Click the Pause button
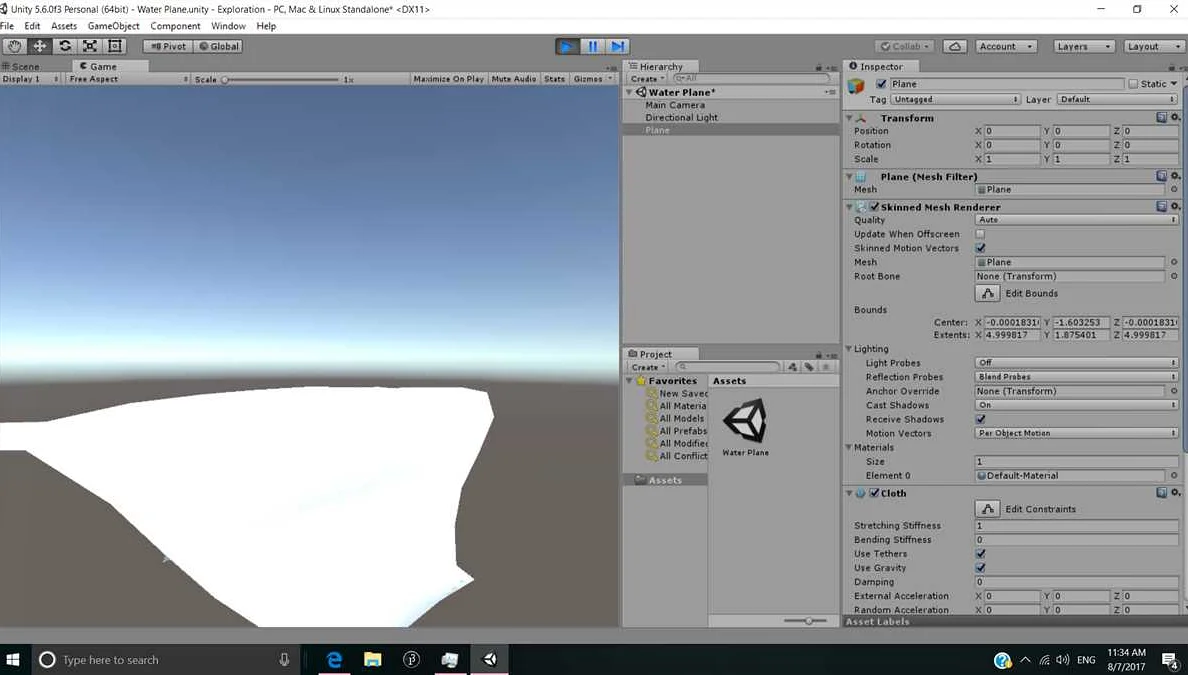This screenshot has width=1188, height=675. tap(592, 46)
